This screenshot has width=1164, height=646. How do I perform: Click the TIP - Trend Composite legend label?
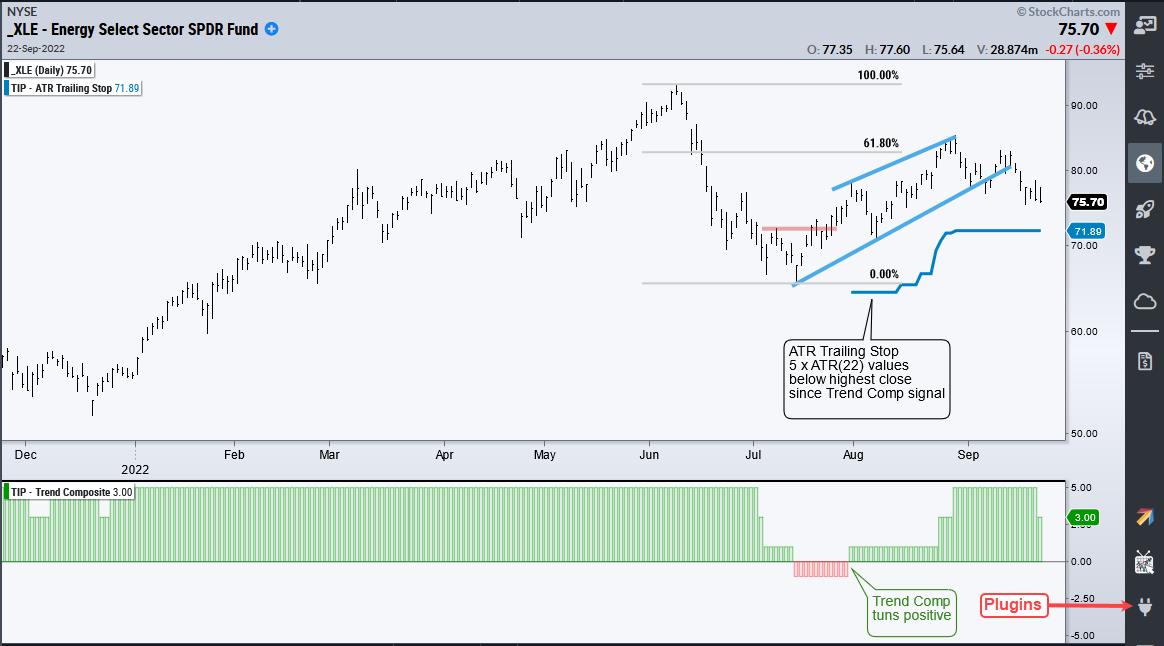pyautogui.click(x=70, y=492)
